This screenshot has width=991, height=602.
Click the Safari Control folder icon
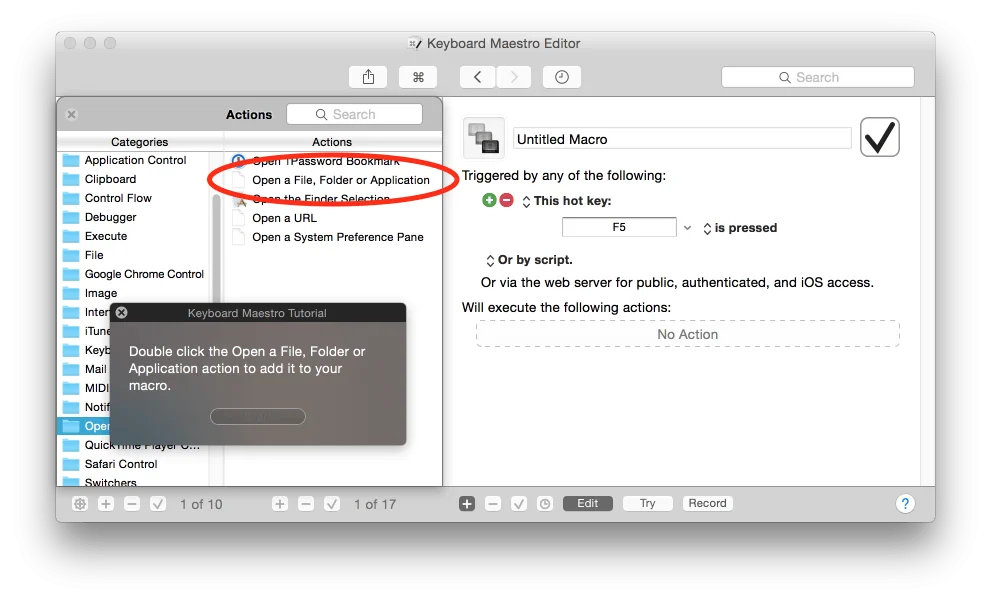tap(71, 464)
